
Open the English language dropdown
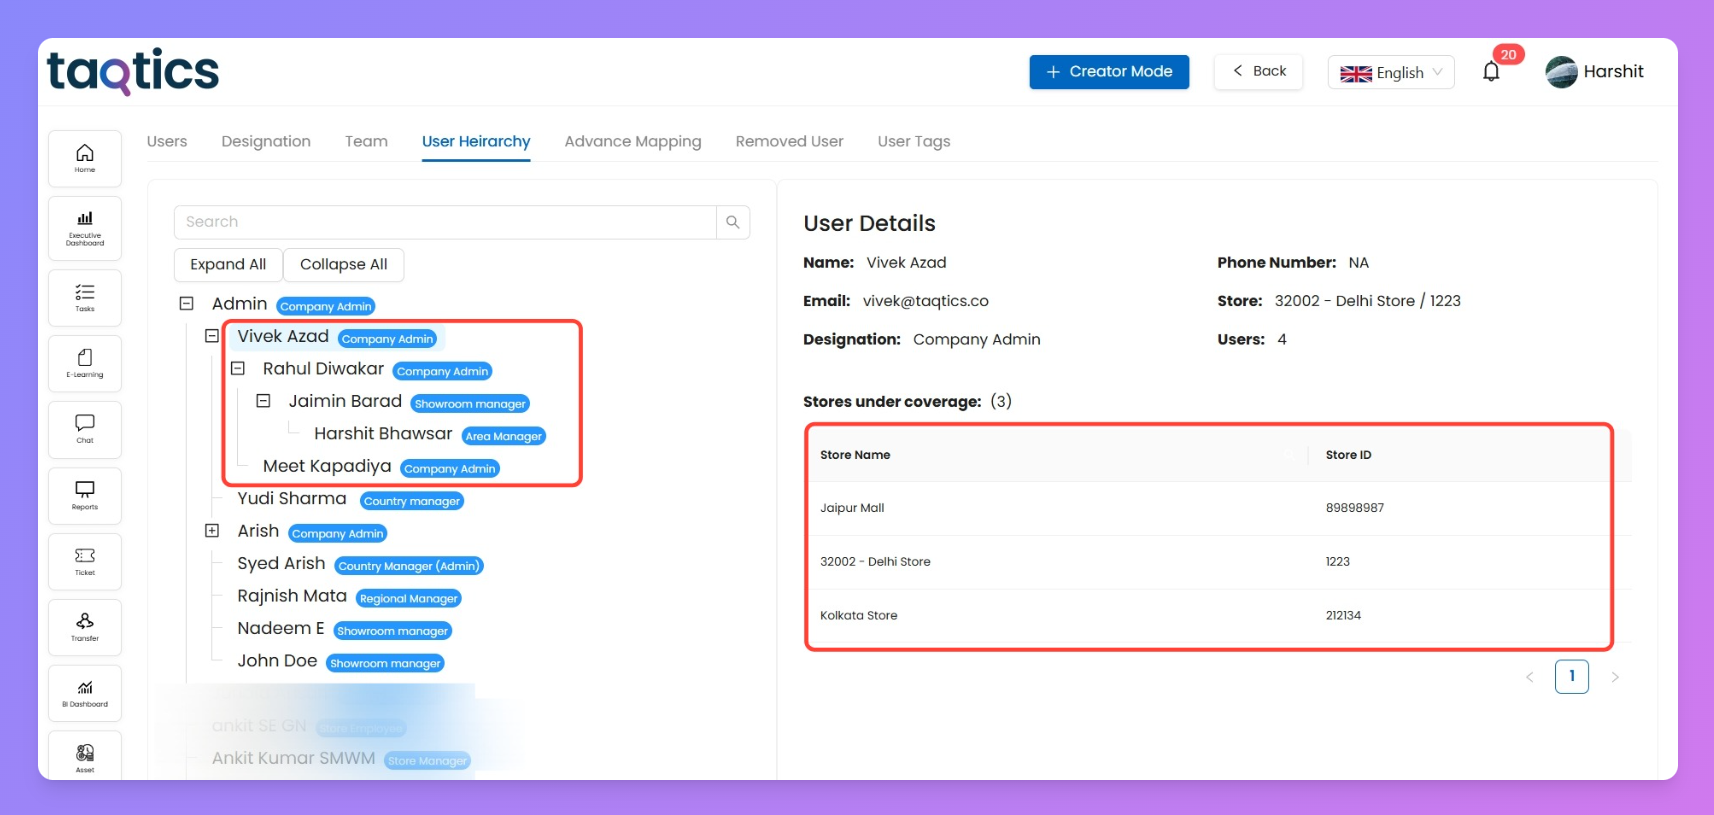[x=1390, y=72]
